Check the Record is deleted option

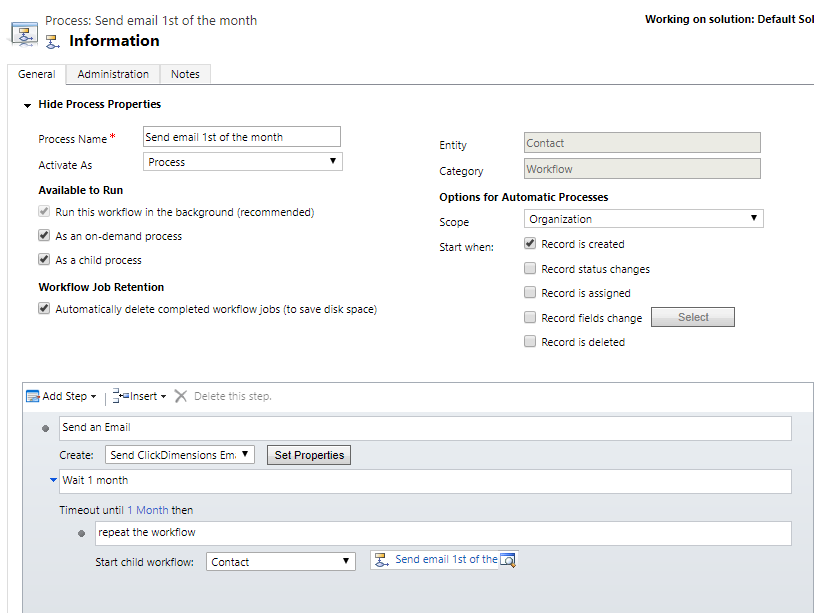coord(529,341)
